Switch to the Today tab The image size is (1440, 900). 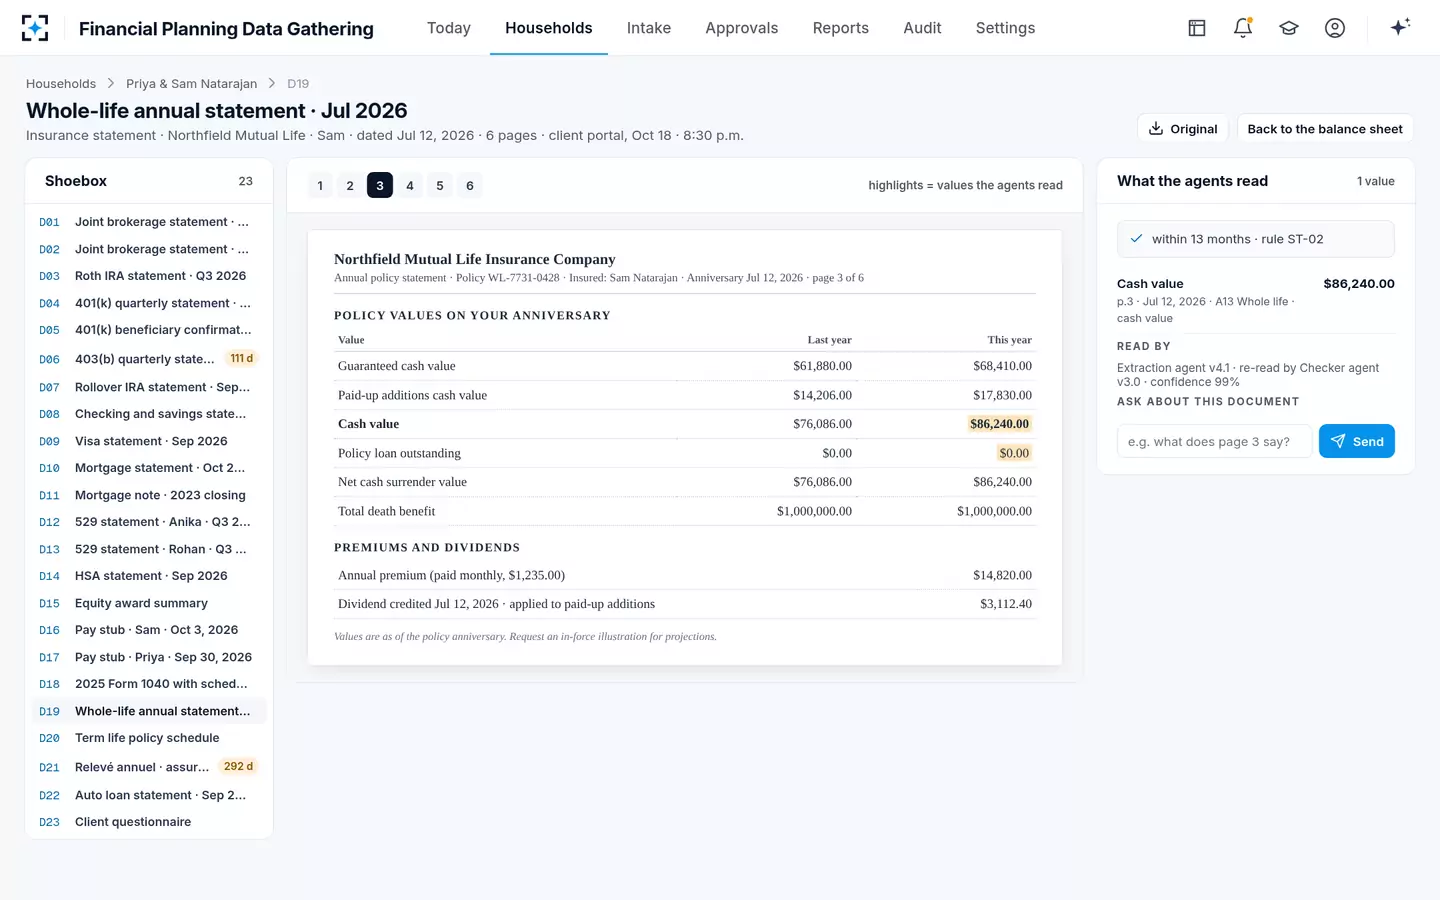(x=449, y=28)
